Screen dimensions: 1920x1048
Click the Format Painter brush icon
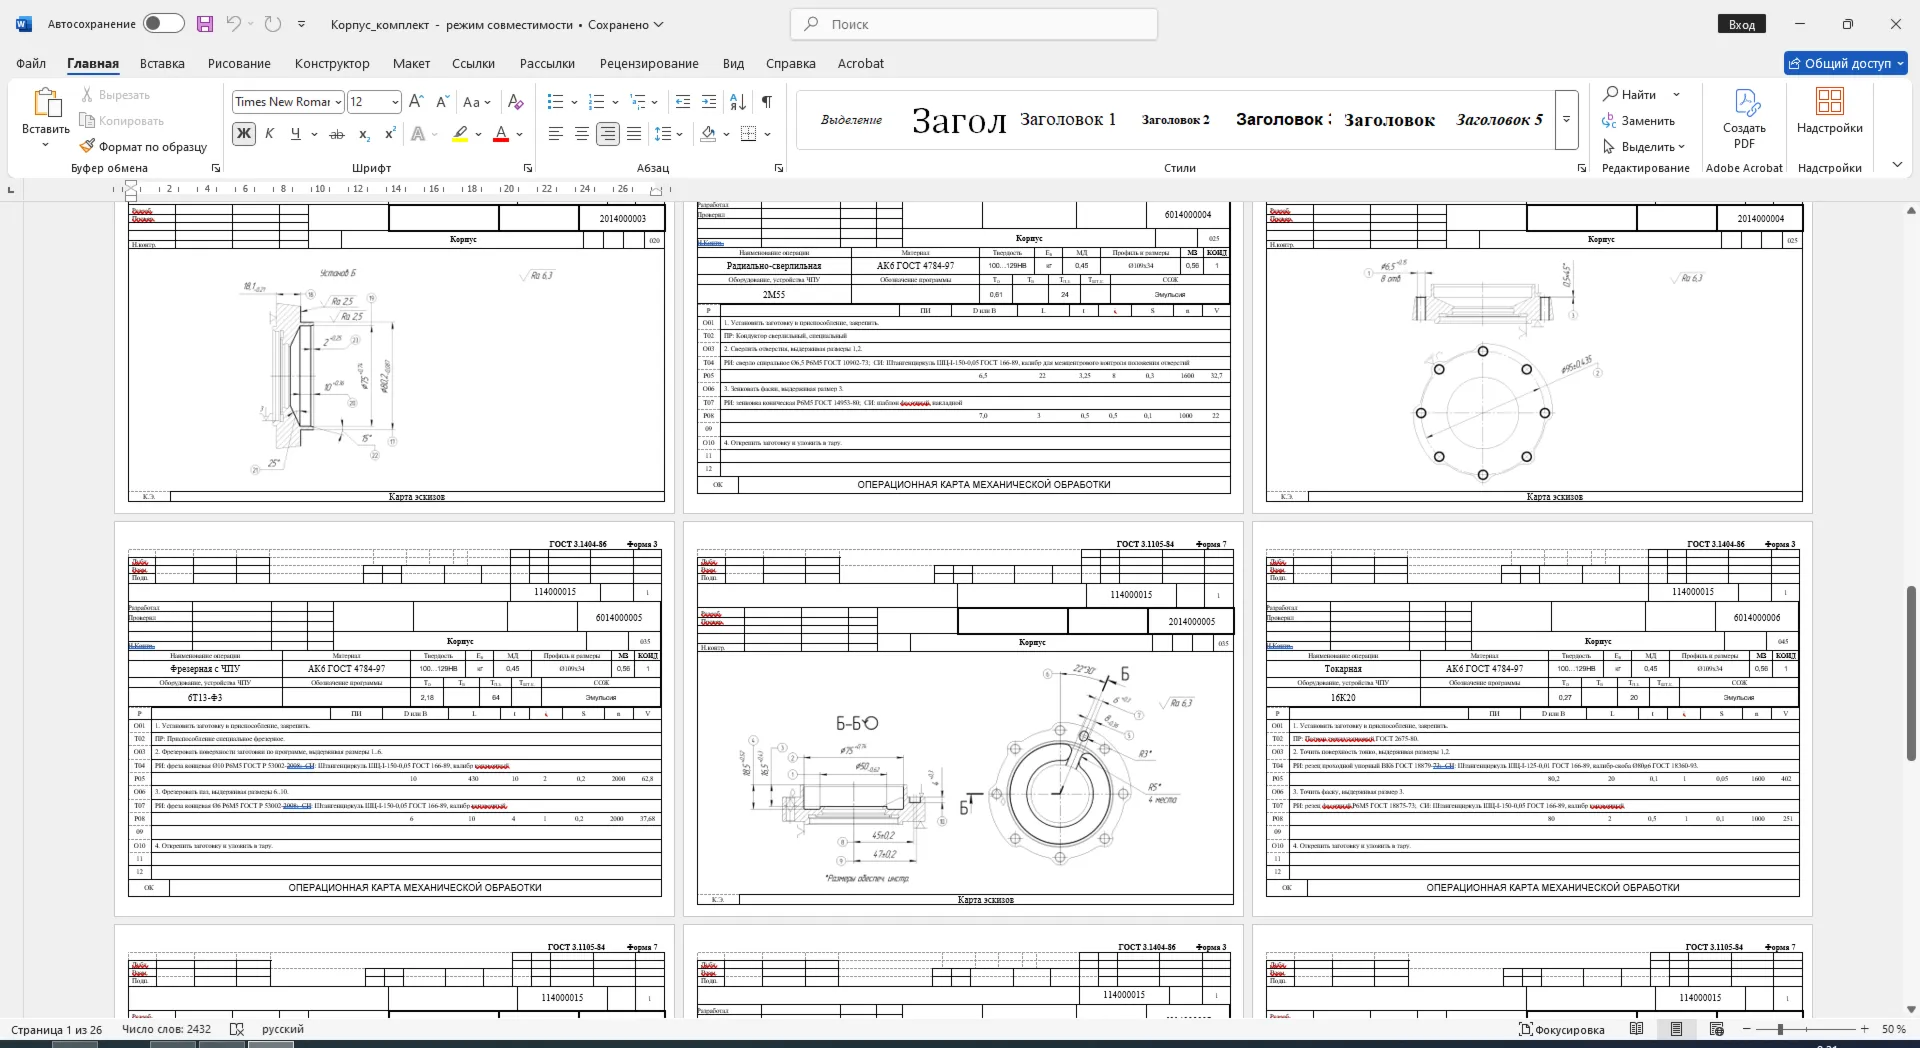(88, 146)
